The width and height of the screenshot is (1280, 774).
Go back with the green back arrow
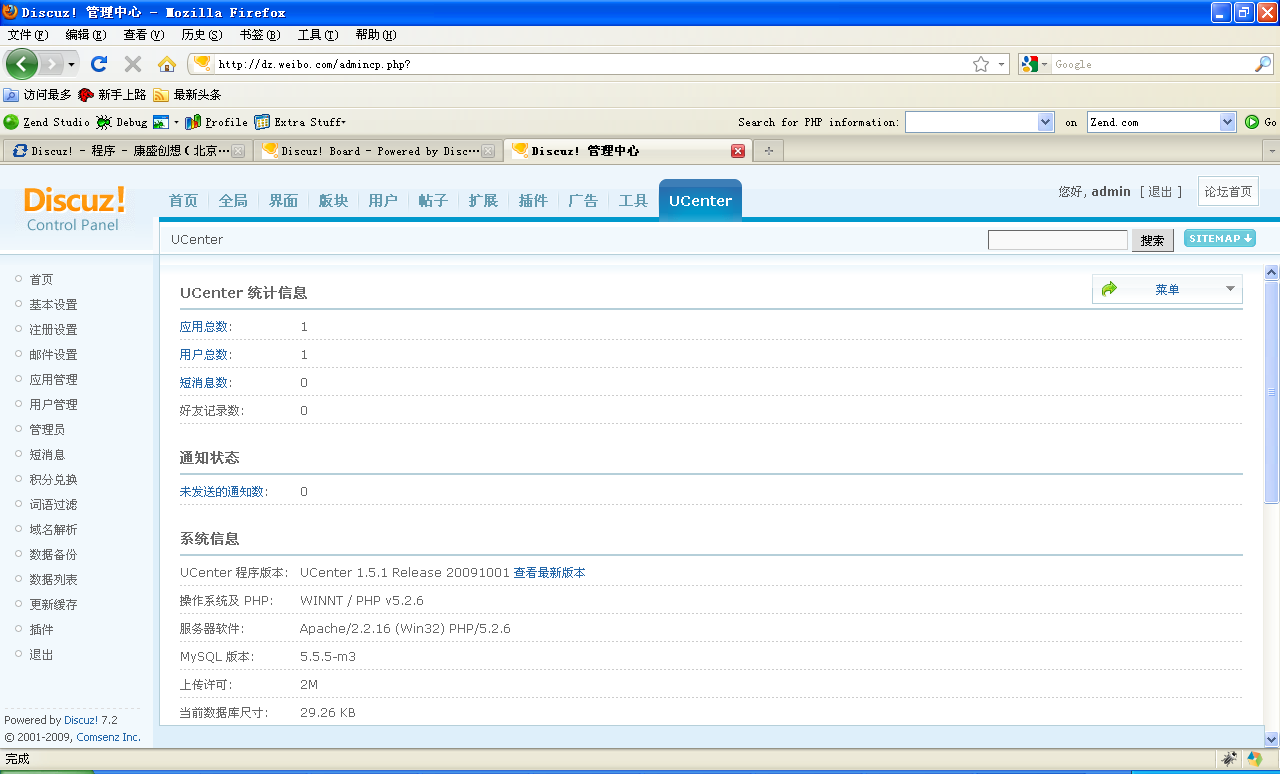[x=21, y=64]
